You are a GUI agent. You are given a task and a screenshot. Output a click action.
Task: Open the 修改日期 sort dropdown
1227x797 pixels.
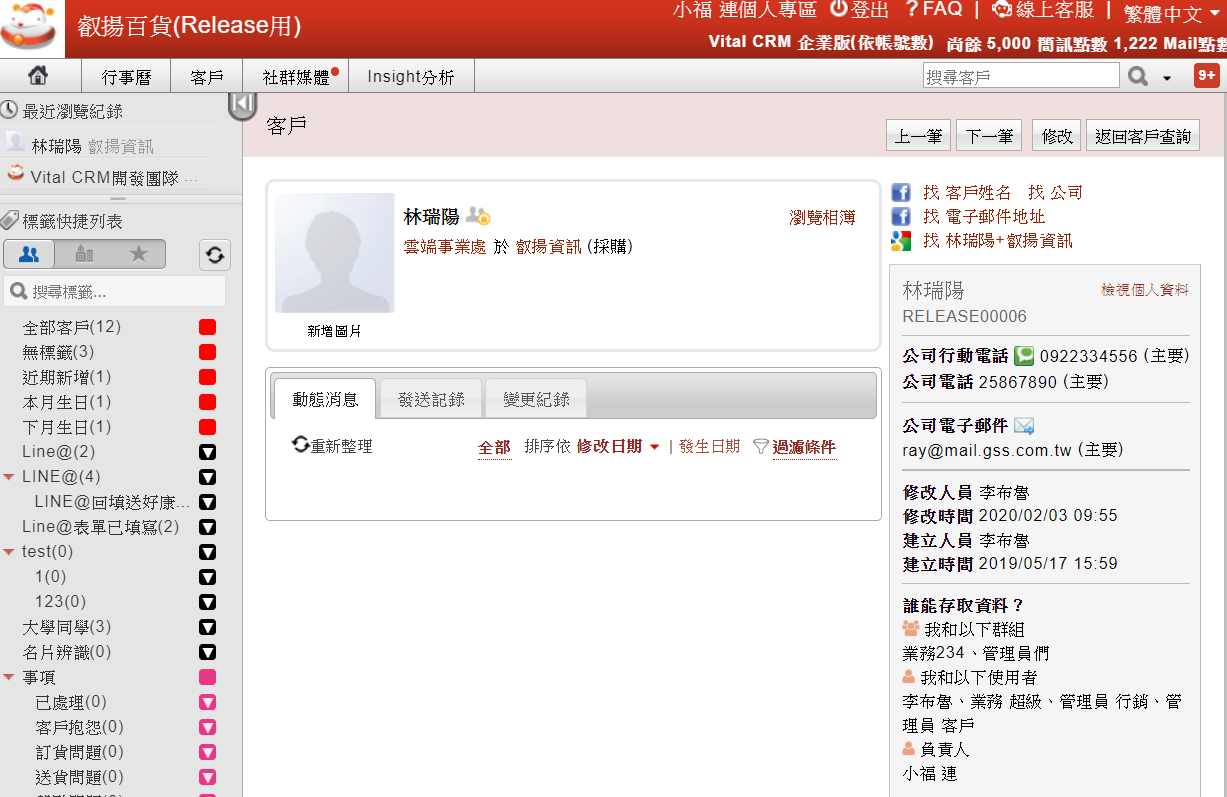click(x=655, y=447)
